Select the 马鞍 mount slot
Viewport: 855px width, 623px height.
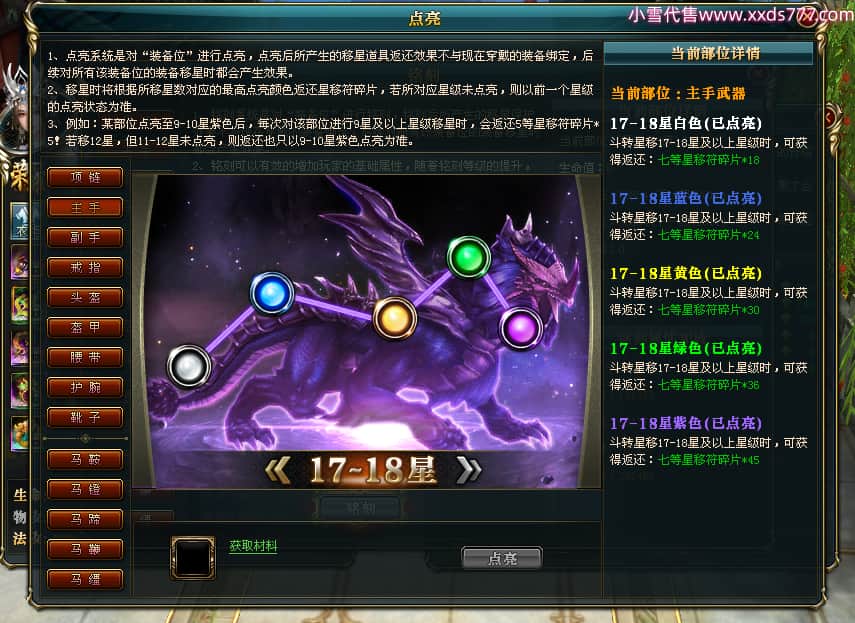(x=85, y=459)
